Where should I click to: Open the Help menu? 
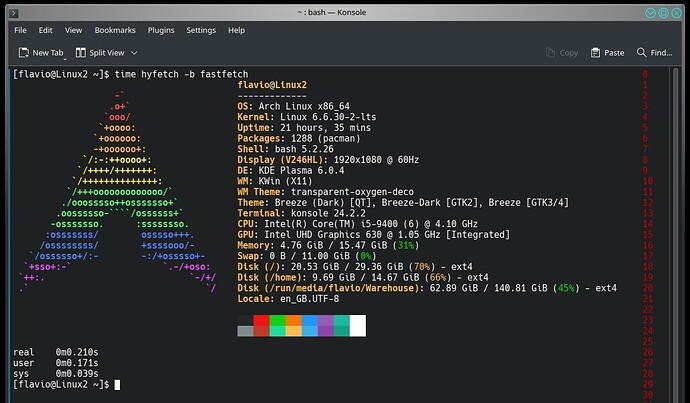pyautogui.click(x=236, y=30)
